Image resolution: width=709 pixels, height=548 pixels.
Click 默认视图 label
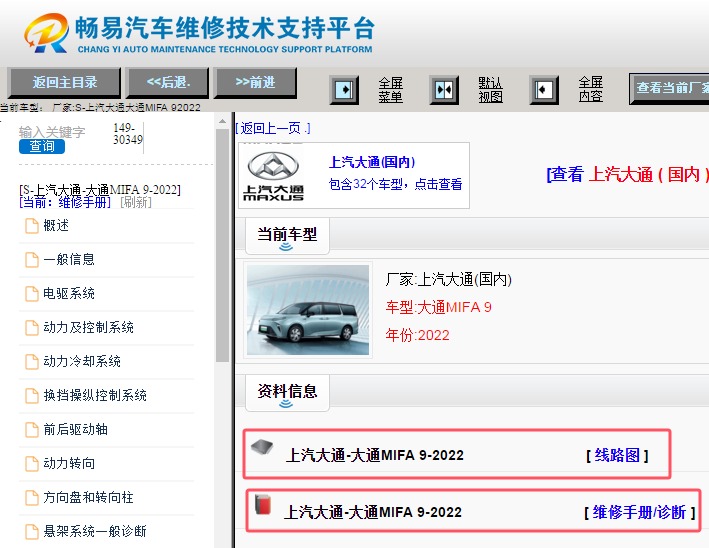[491, 90]
